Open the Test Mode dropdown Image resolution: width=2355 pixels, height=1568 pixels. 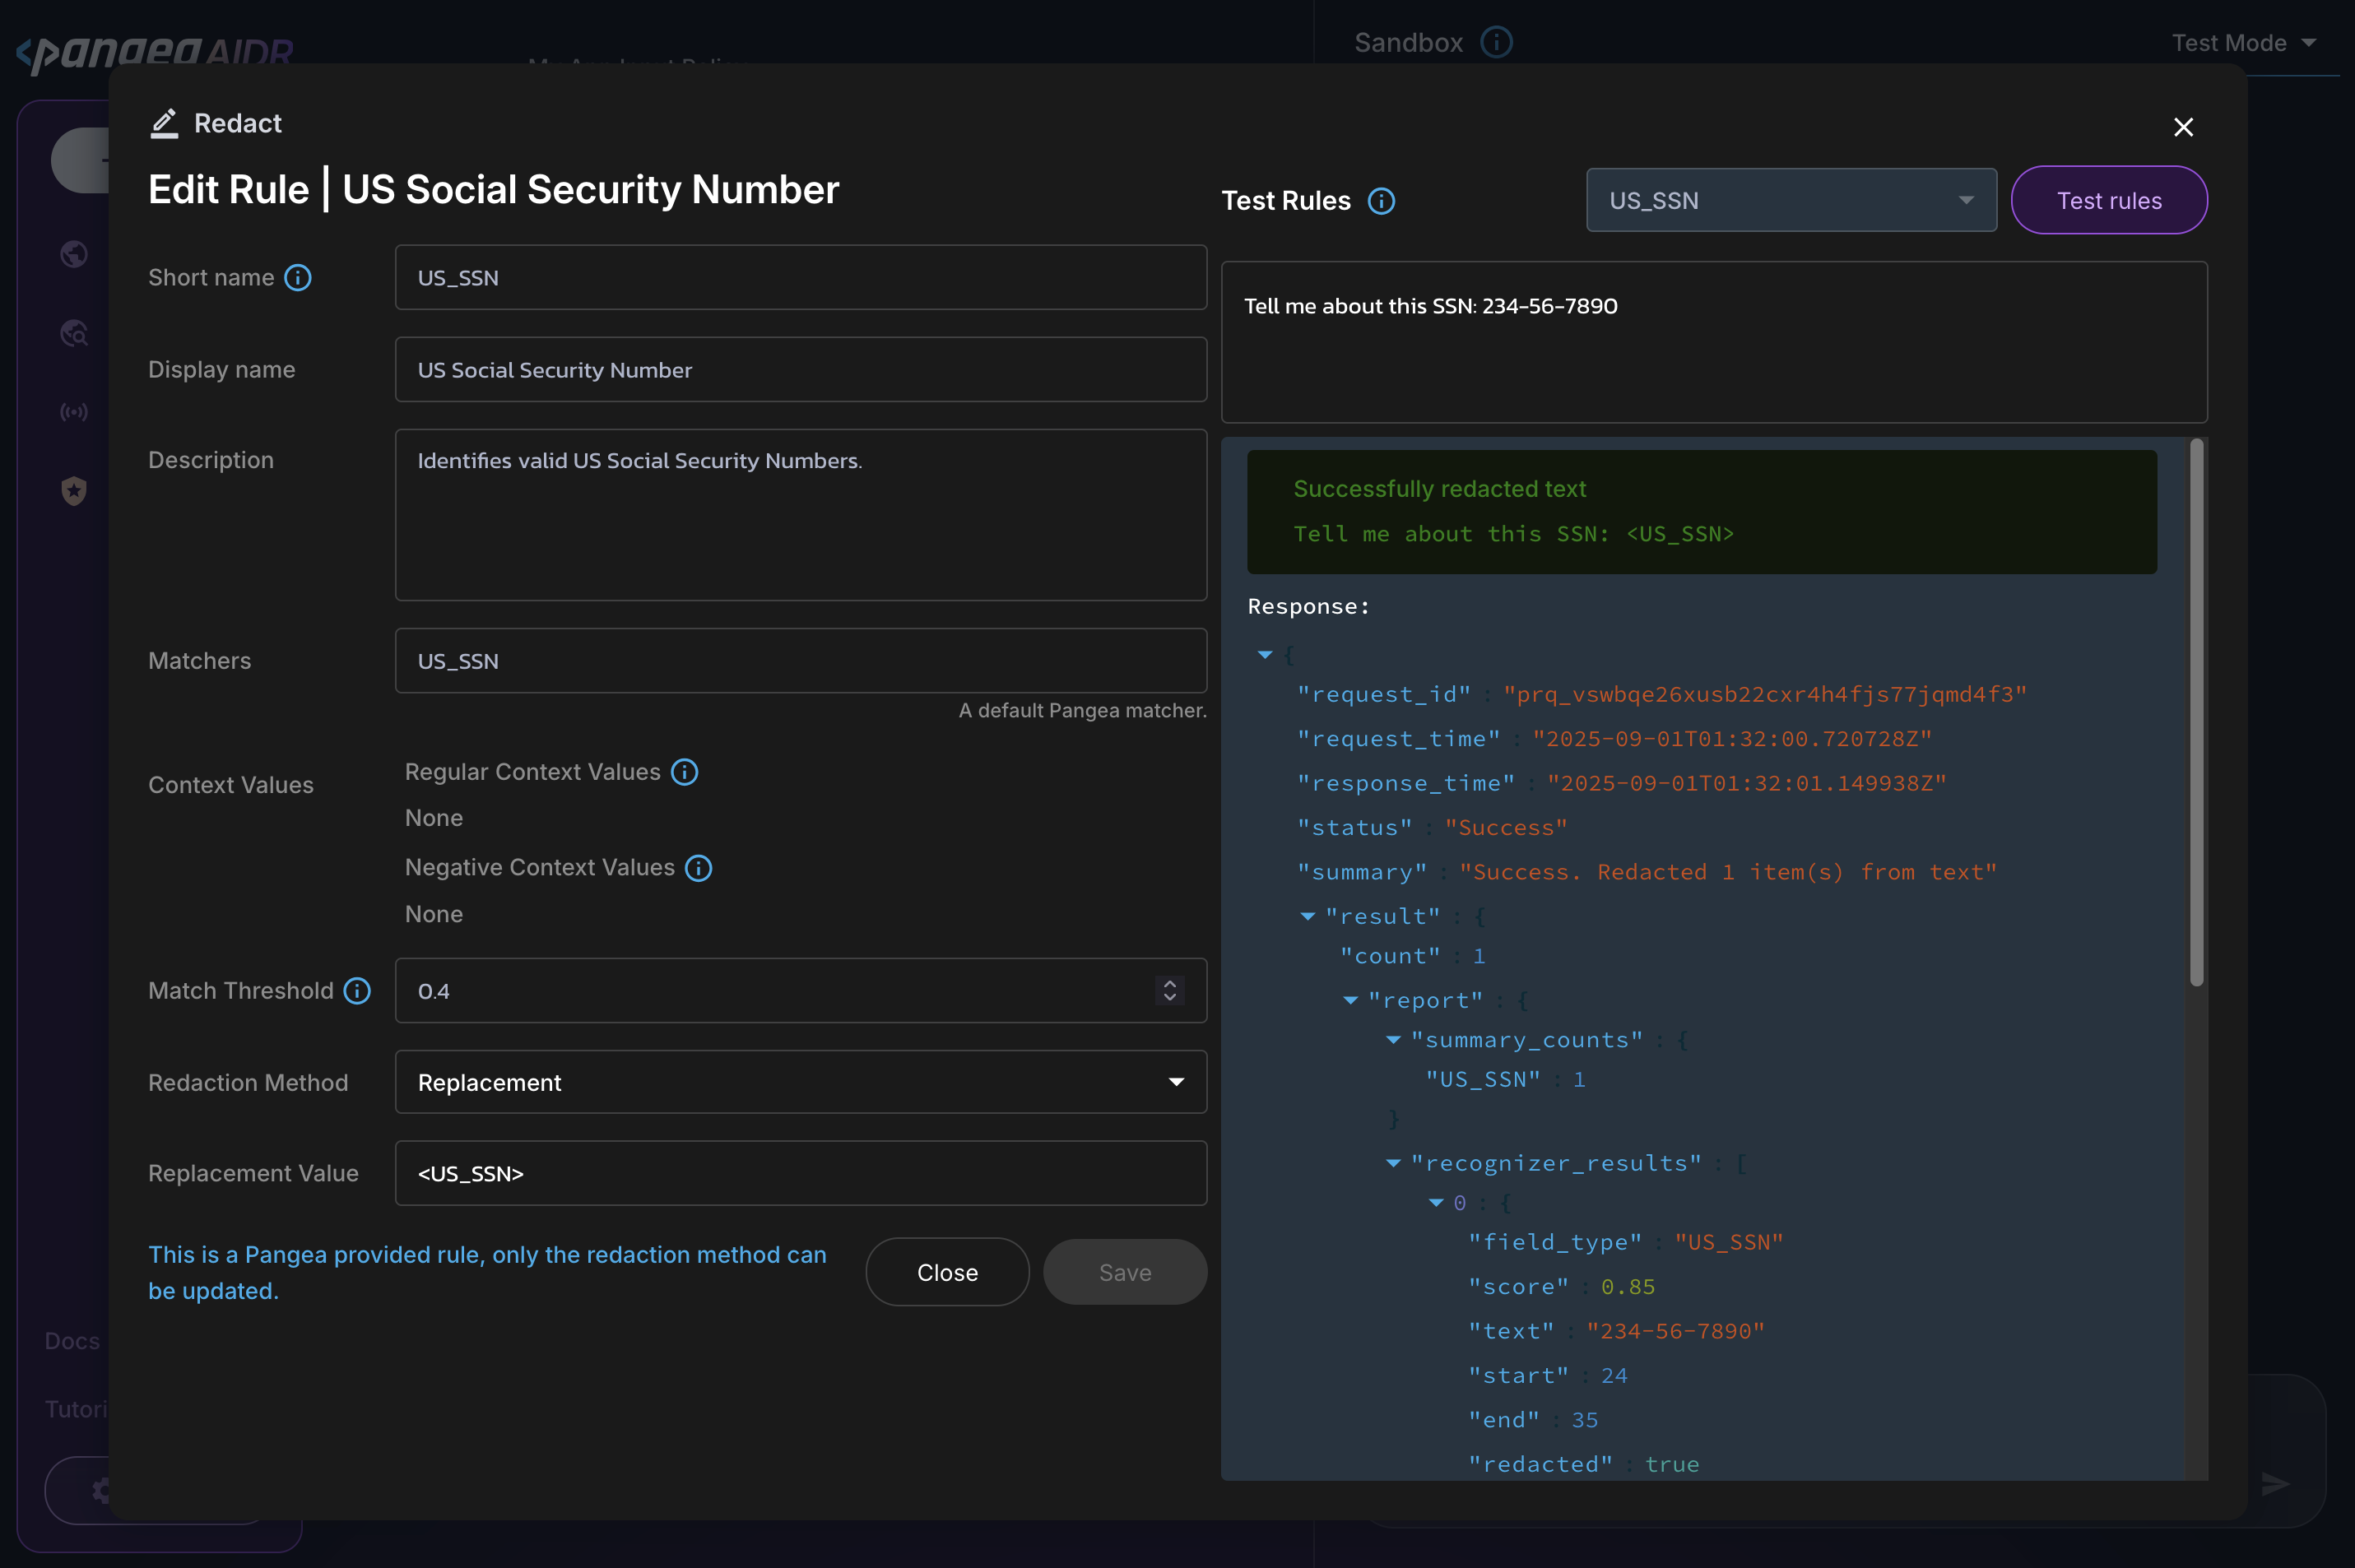(x=2244, y=43)
